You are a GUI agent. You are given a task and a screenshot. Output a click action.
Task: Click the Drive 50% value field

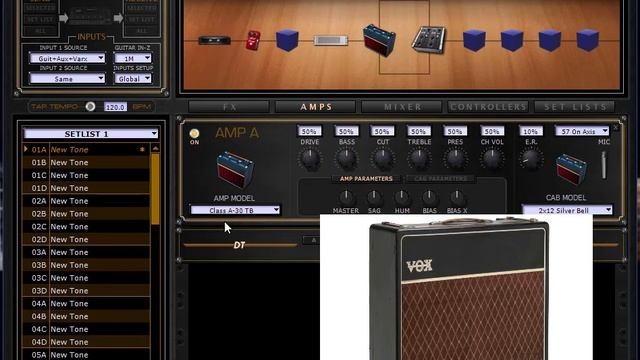[309, 131]
